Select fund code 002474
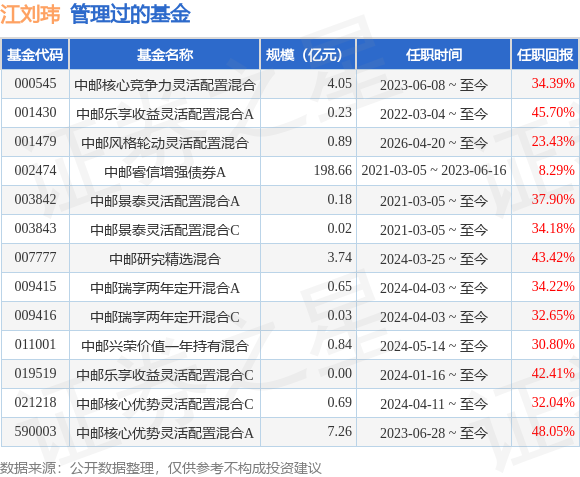This screenshot has height=477, width=580. pos(35,171)
